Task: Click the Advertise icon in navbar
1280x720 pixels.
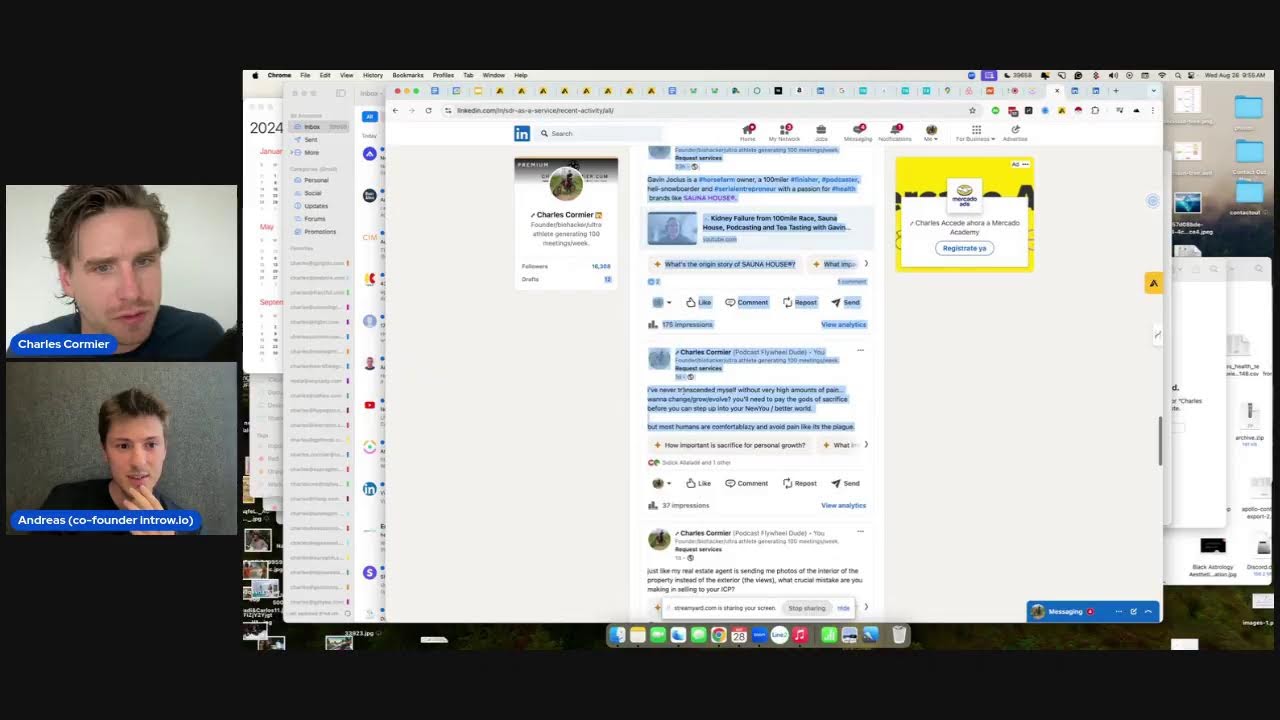Action: [1015, 132]
